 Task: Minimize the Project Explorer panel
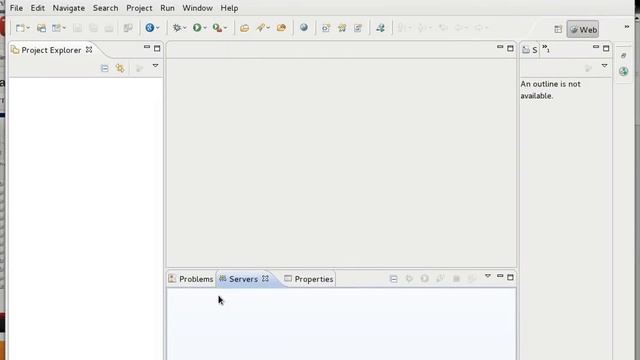(x=147, y=47)
